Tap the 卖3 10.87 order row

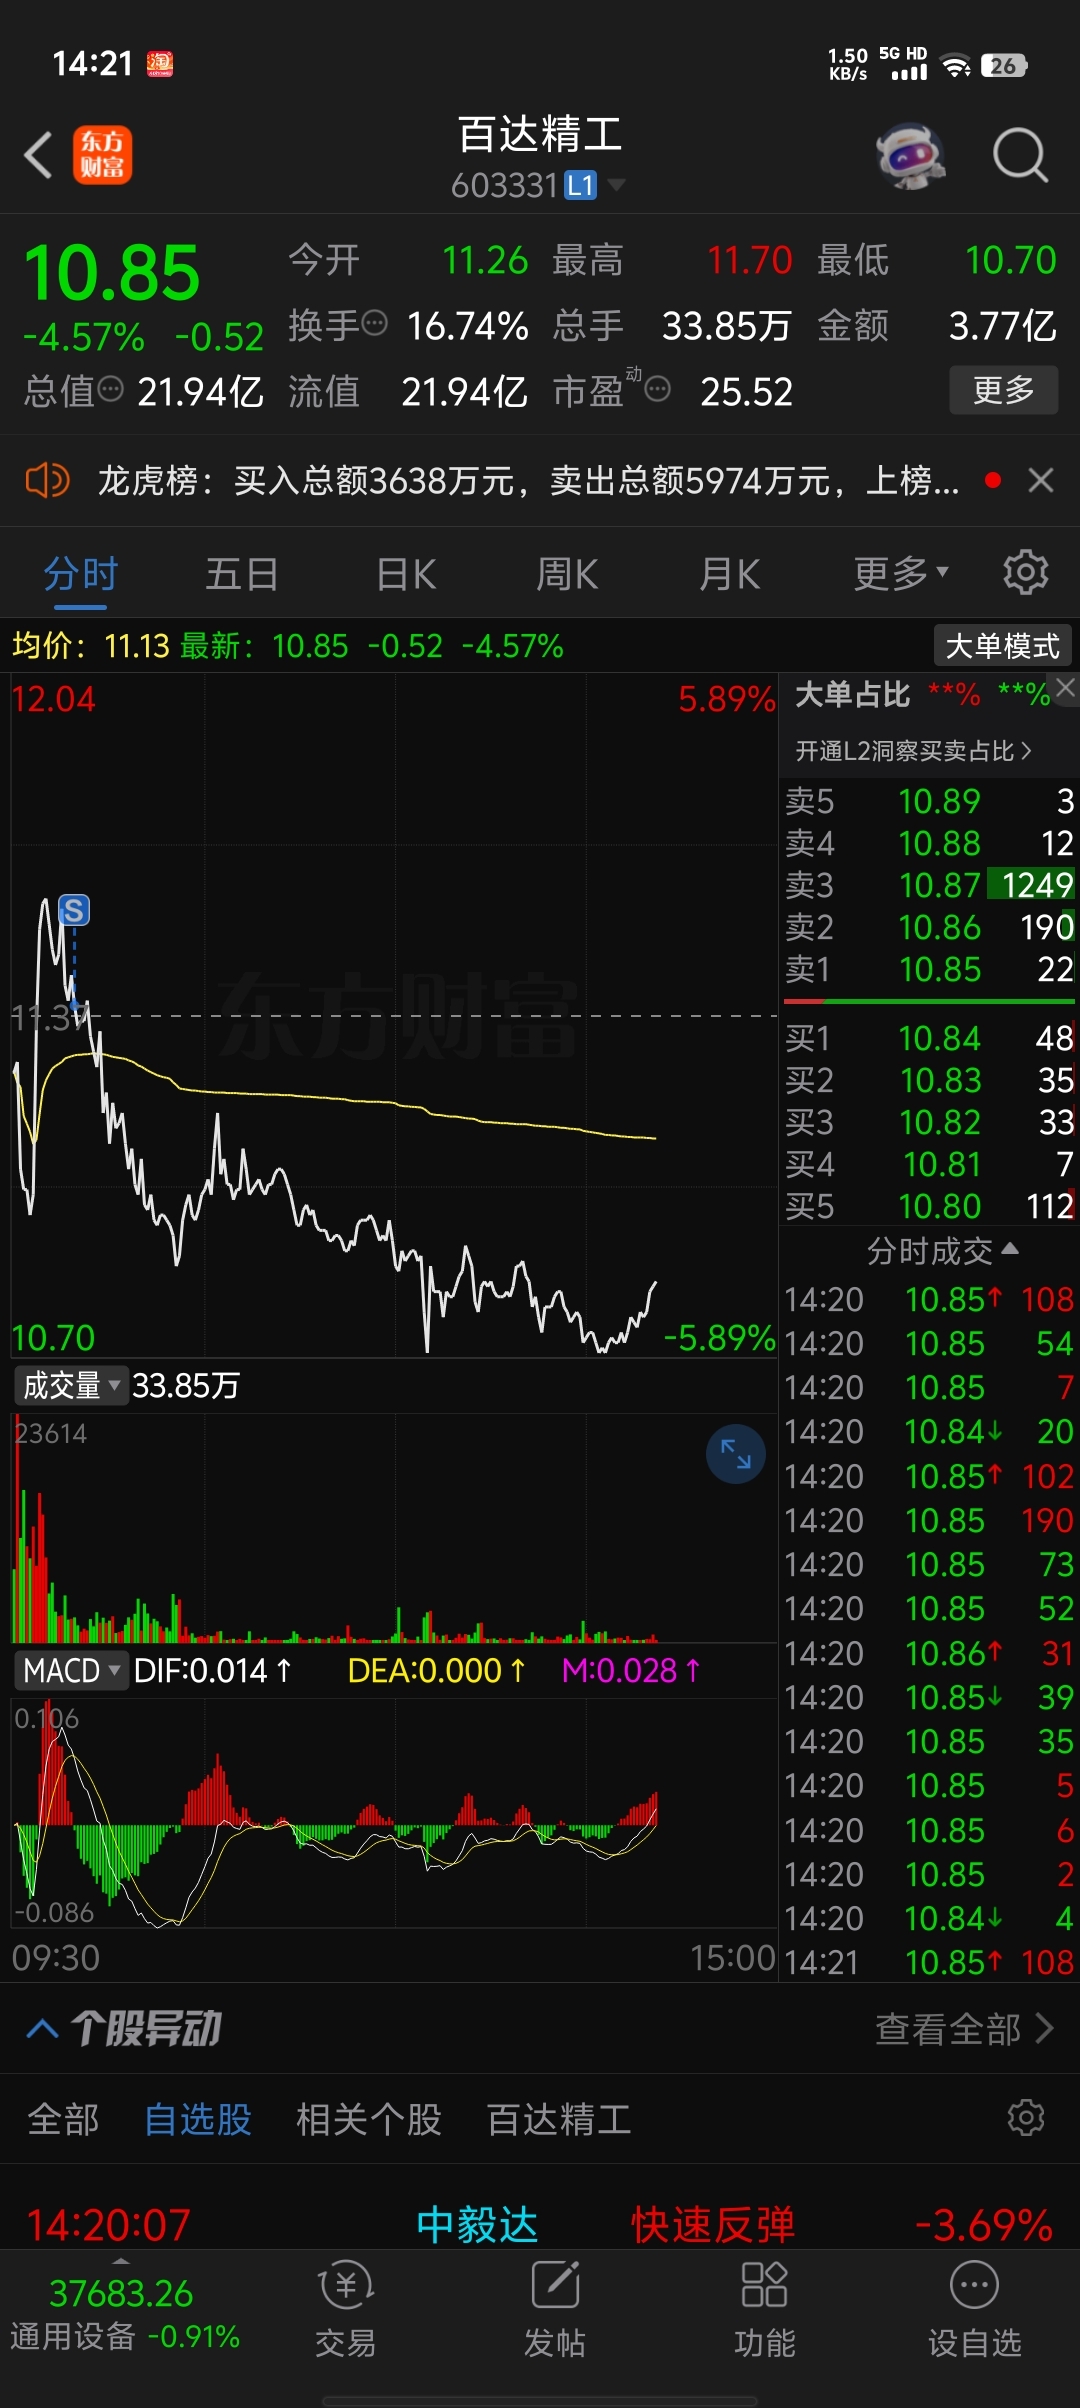click(929, 885)
